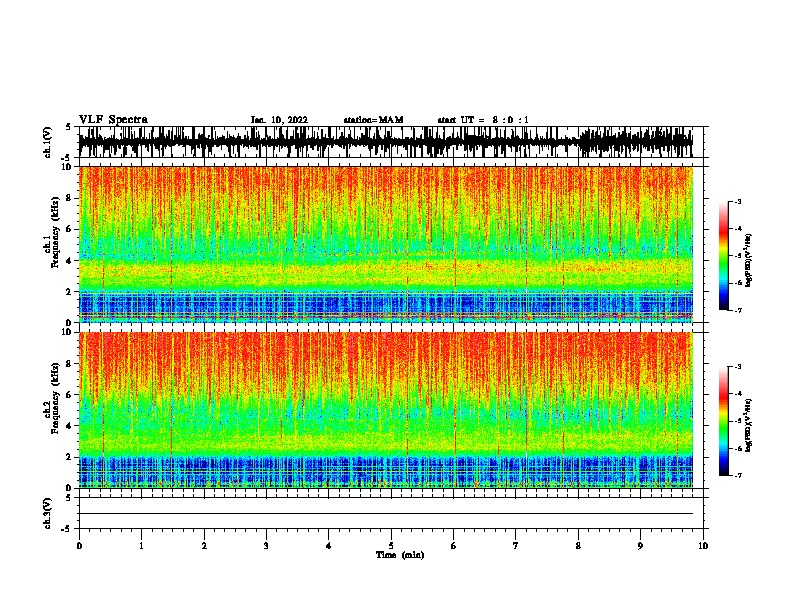The width and height of the screenshot is (792, 612).
Task: Click the log(PSD) label beside ch.2 color bar
Action: click(749, 425)
